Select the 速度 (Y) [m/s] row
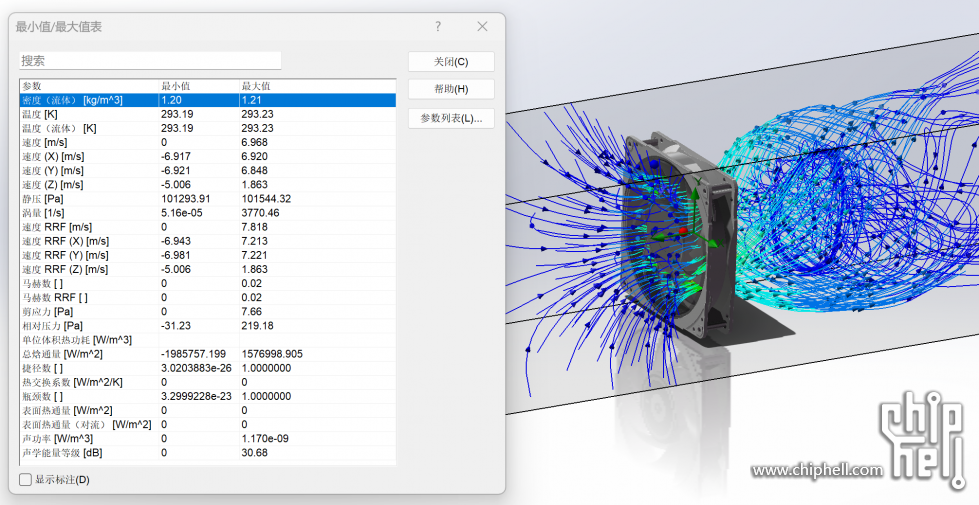Viewport: 979px width, 505px height. (208, 170)
